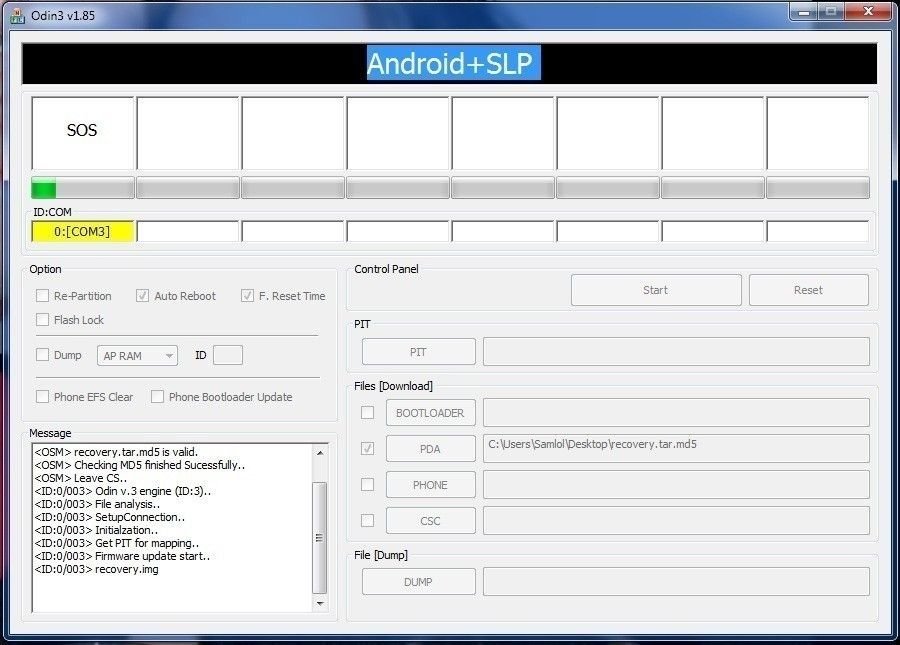Click the green flashing progress bar
The width and height of the screenshot is (900, 645).
pos(83,188)
